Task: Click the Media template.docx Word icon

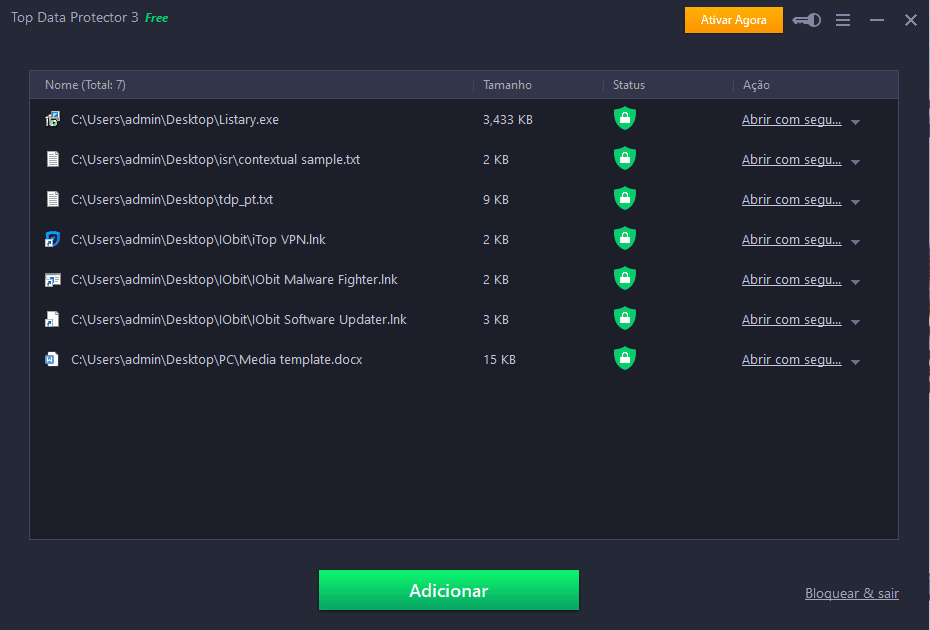Action: tap(52, 359)
